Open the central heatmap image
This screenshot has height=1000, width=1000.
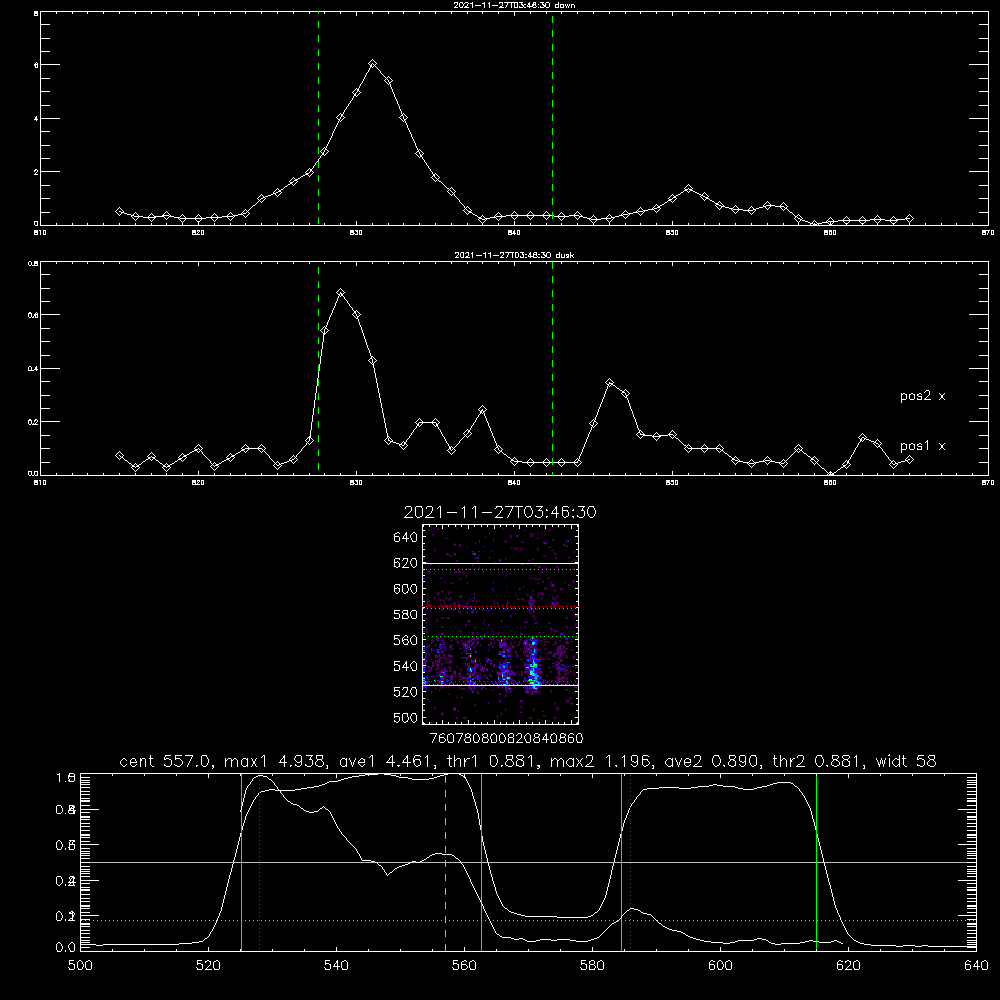click(x=501, y=624)
